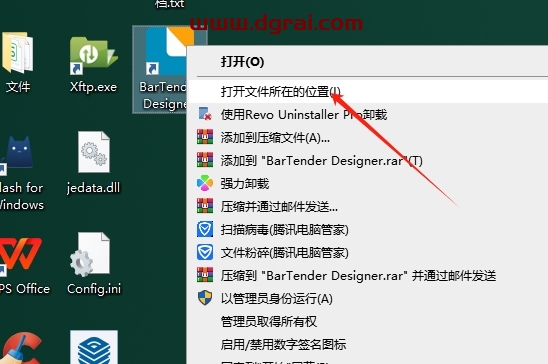The height and width of the screenshot is (364, 548).
Task: Select the CCleaner desktop icon
Action: (x=21, y=348)
